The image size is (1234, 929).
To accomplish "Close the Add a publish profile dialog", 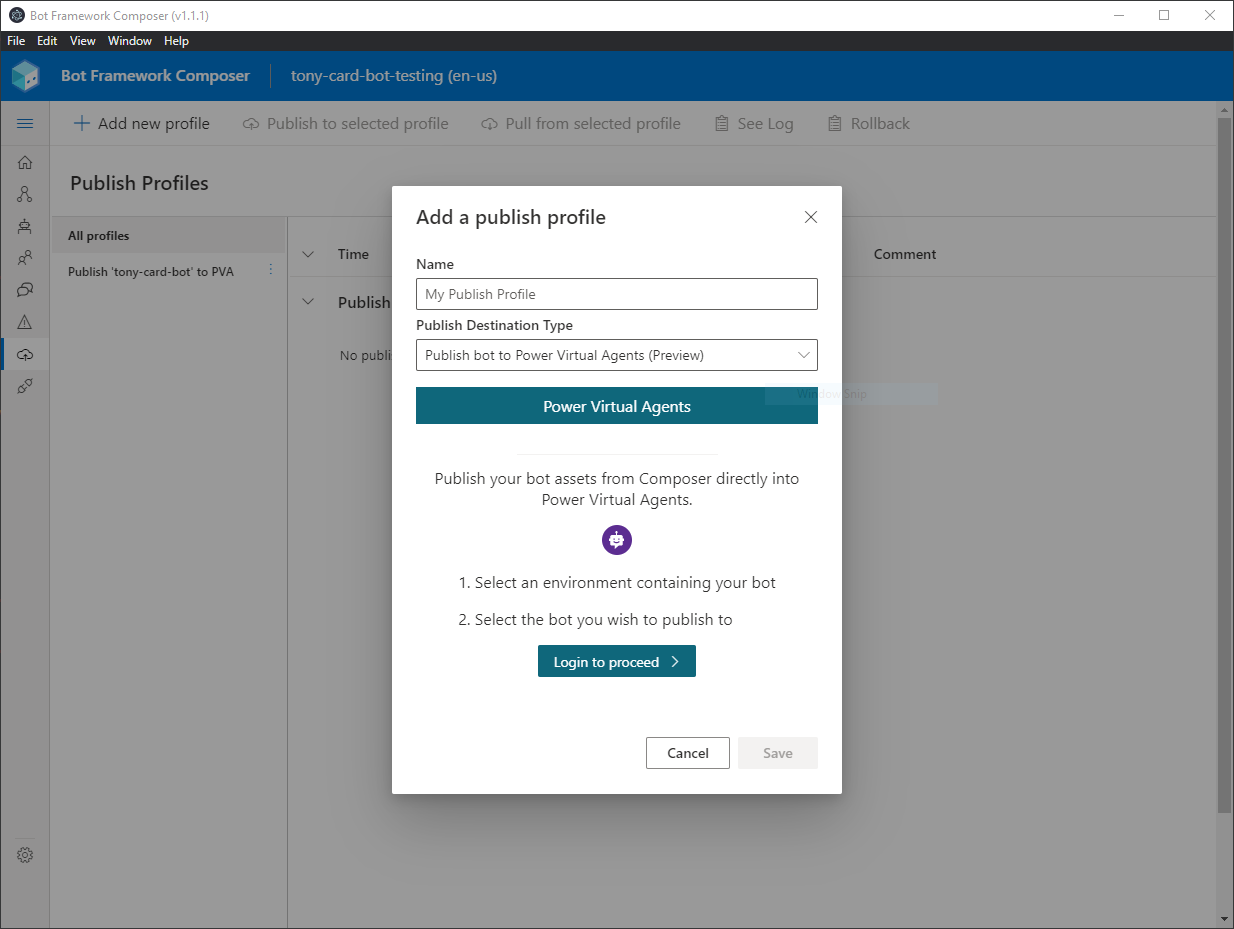I will click(x=811, y=217).
